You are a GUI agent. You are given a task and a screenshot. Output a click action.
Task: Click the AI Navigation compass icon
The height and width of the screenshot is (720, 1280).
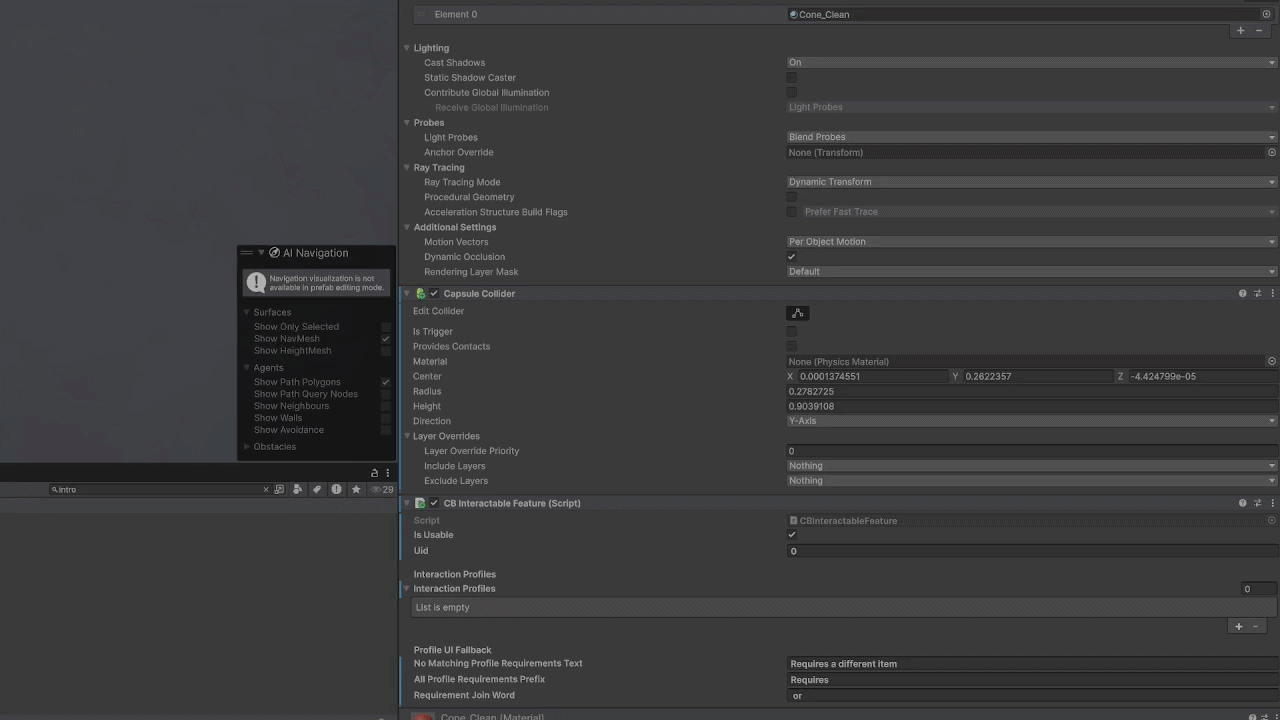coord(274,253)
